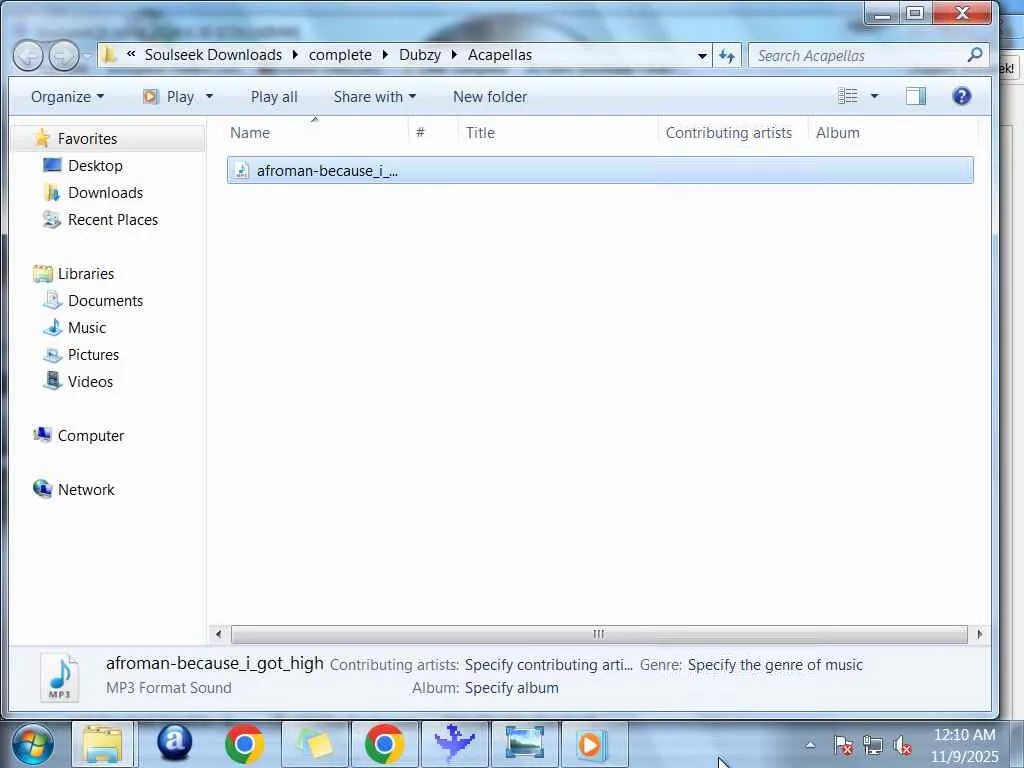1024x768 pixels.
Task: Play the selected file with Play button
Action: (169, 97)
